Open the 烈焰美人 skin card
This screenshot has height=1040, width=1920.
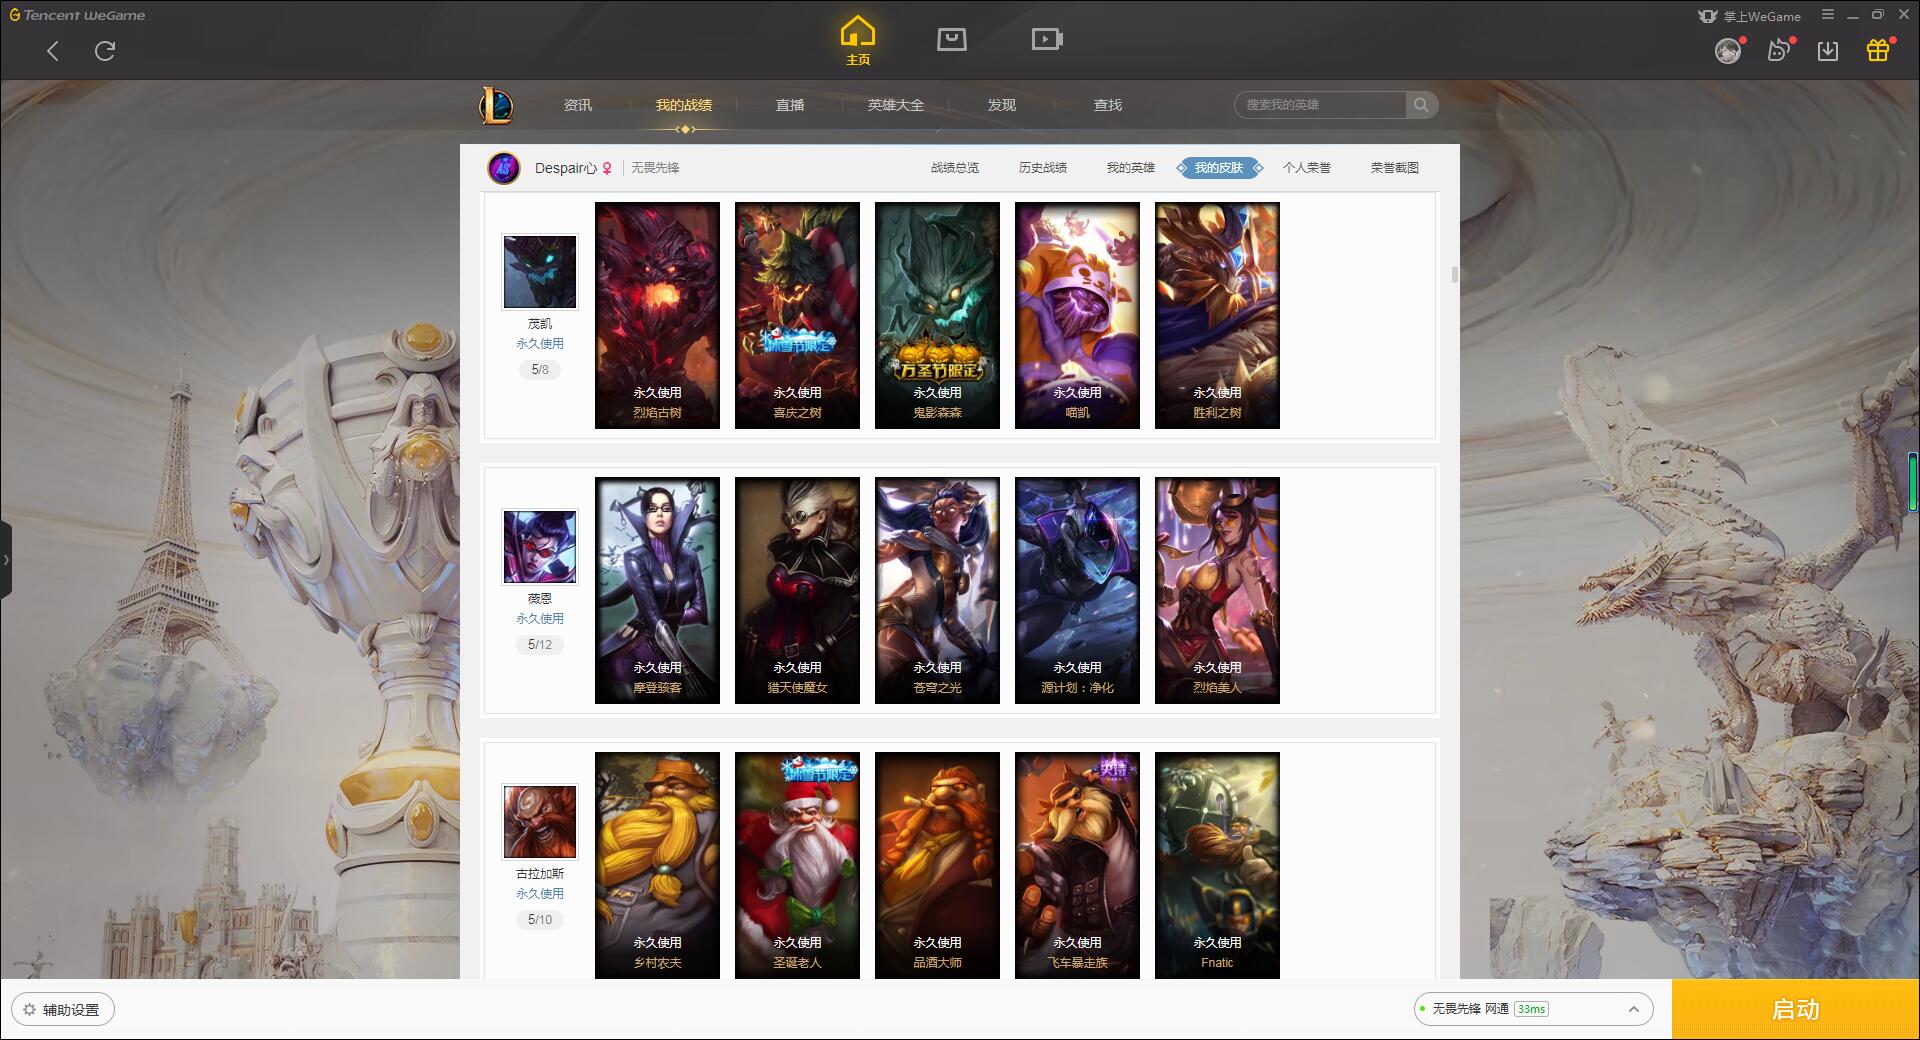1217,590
